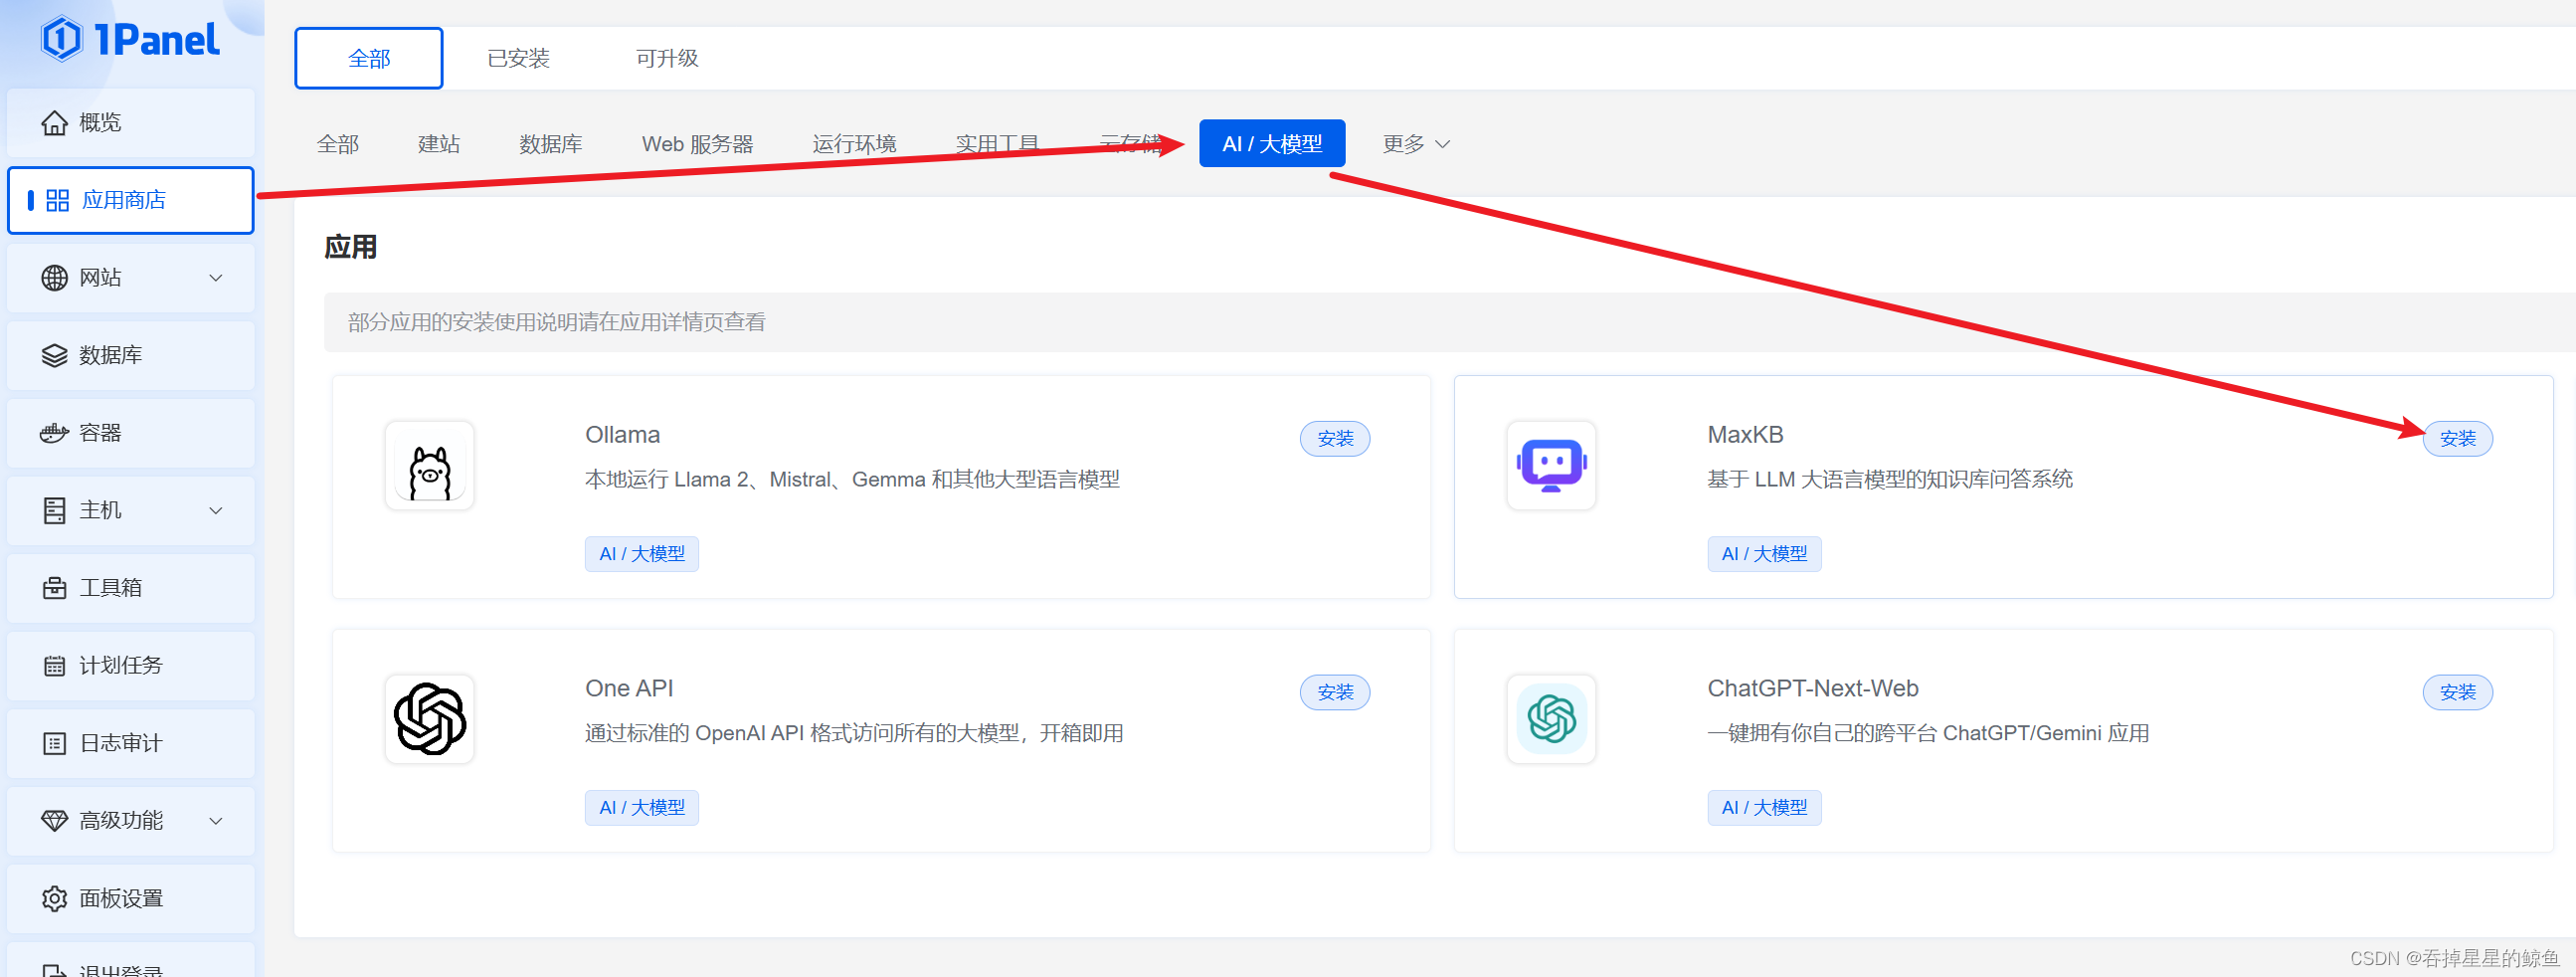Click the 基于 LLM 大语言模型 description text
Viewport: 2576px width, 977px height.
pyautogui.click(x=1889, y=480)
